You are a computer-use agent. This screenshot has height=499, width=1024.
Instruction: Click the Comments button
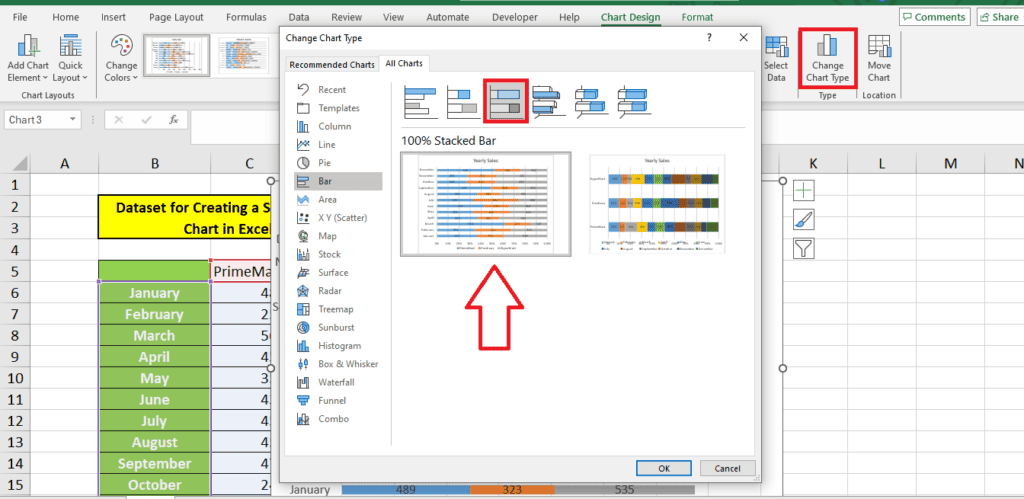(x=935, y=18)
